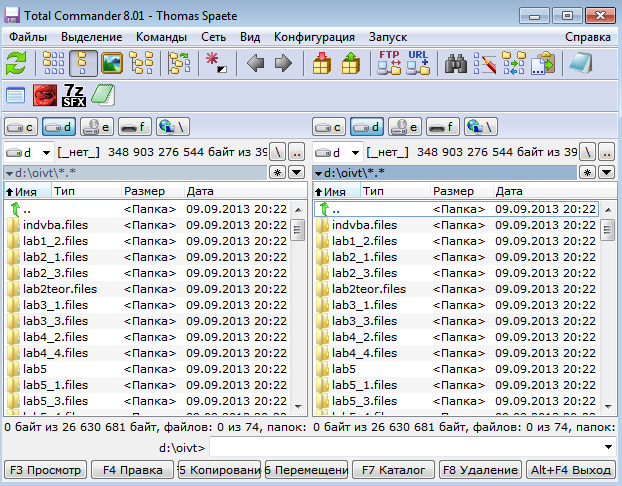Screen dimensions: 622x486
Task: Open the Конфигурация menu
Action: [x=314, y=37]
